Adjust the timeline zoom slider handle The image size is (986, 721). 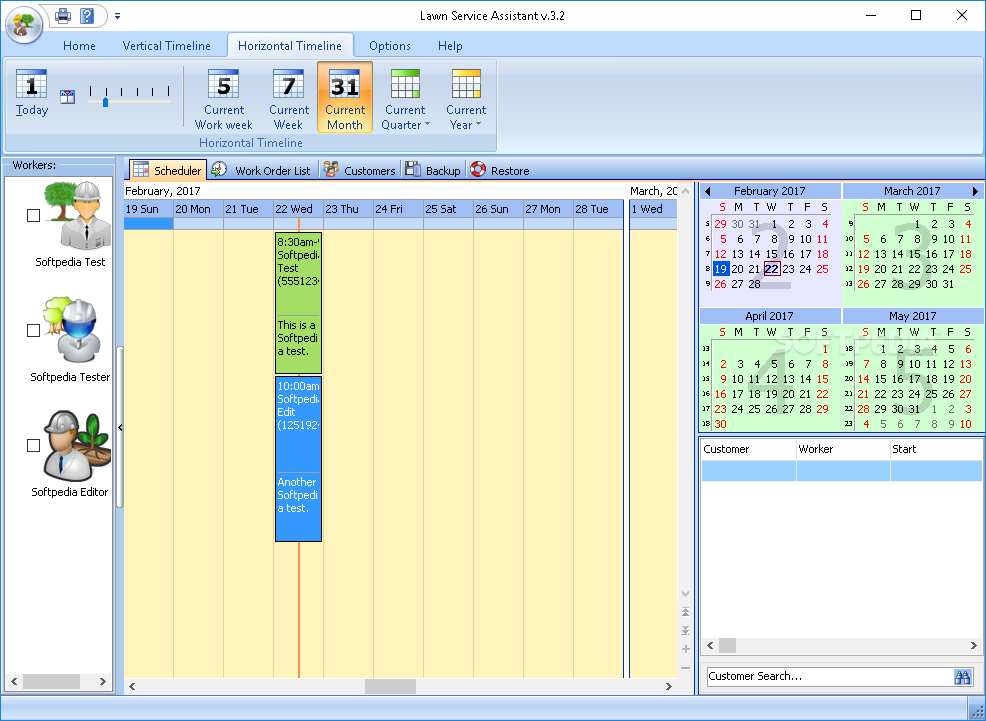point(106,101)
